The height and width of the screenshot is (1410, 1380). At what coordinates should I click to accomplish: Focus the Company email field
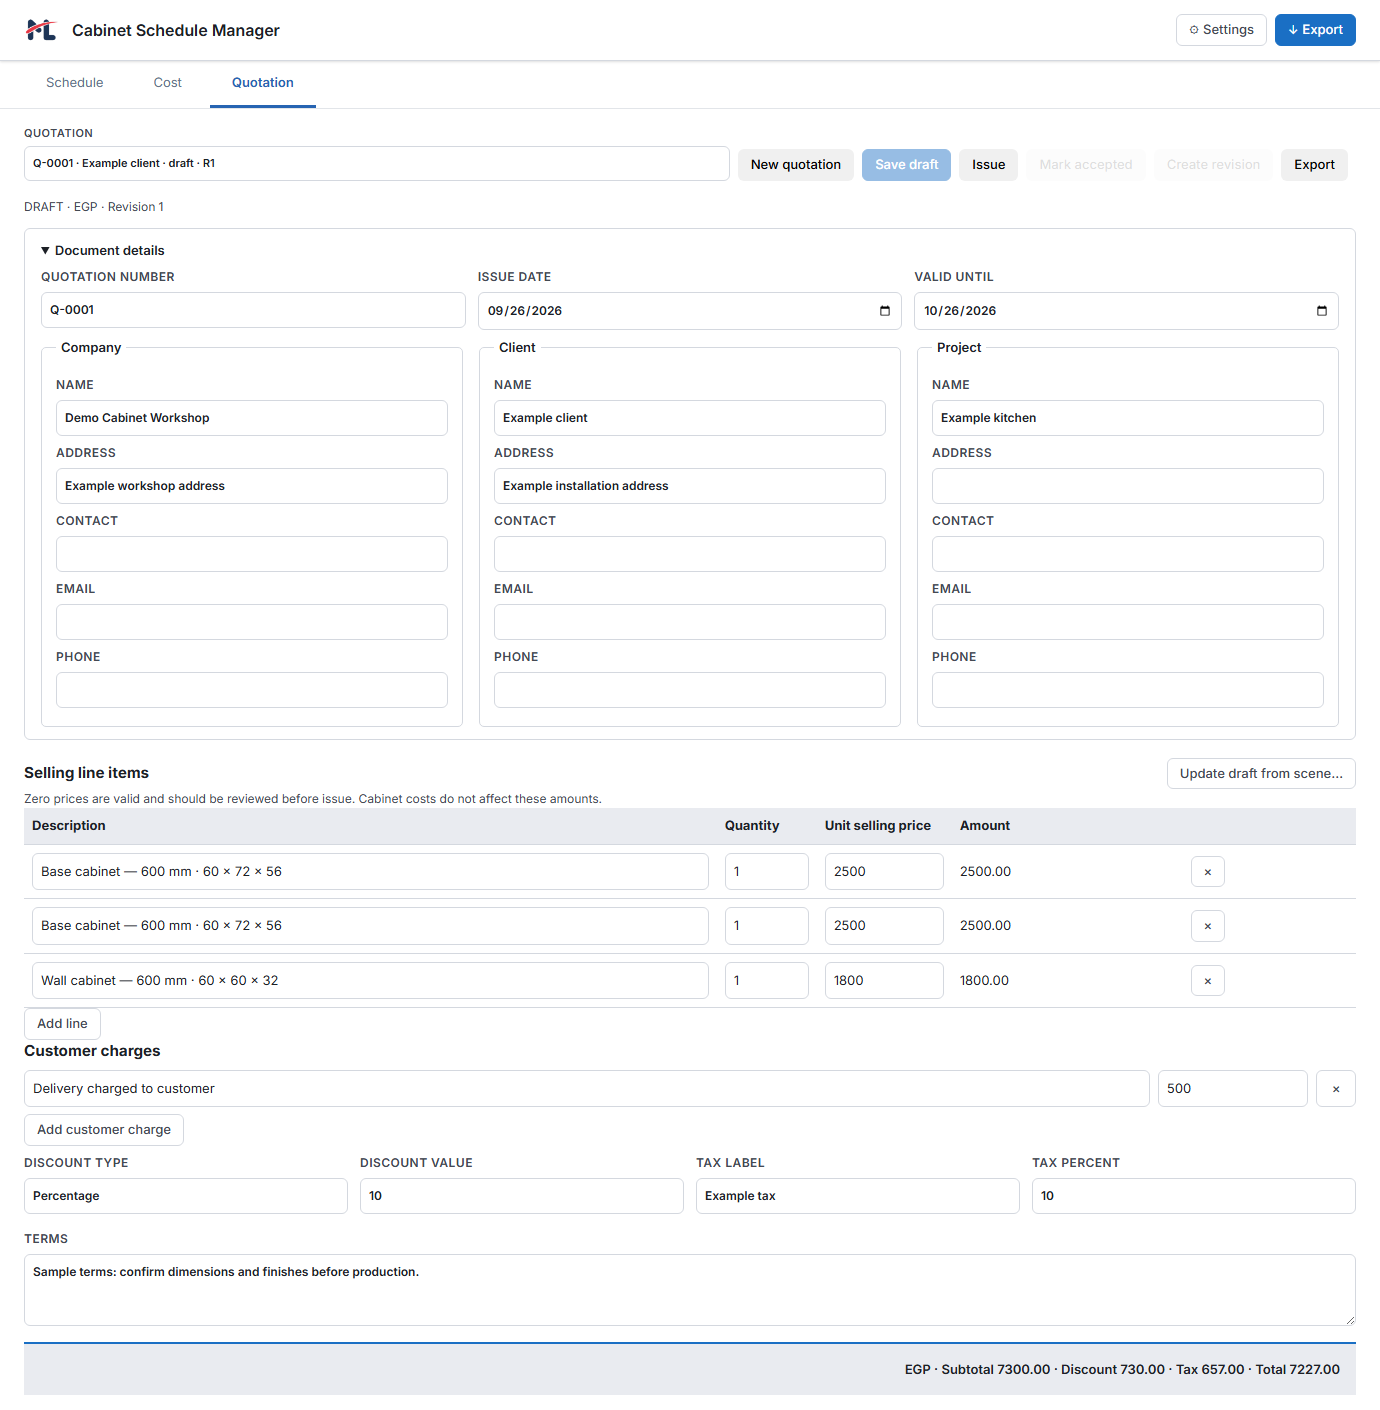click(252, 622)
